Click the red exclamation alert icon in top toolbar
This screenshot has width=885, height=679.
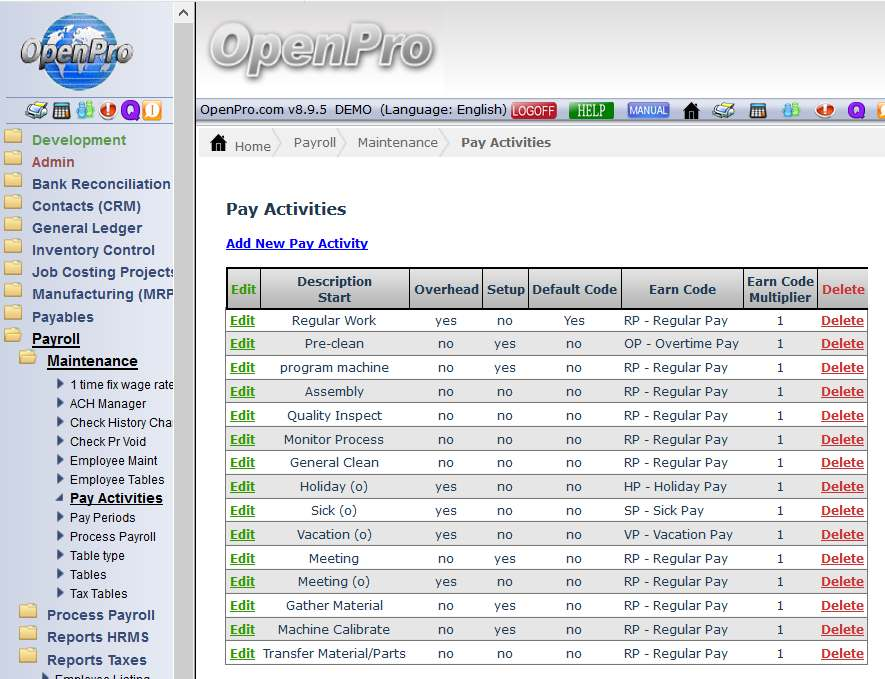(824, 110)
